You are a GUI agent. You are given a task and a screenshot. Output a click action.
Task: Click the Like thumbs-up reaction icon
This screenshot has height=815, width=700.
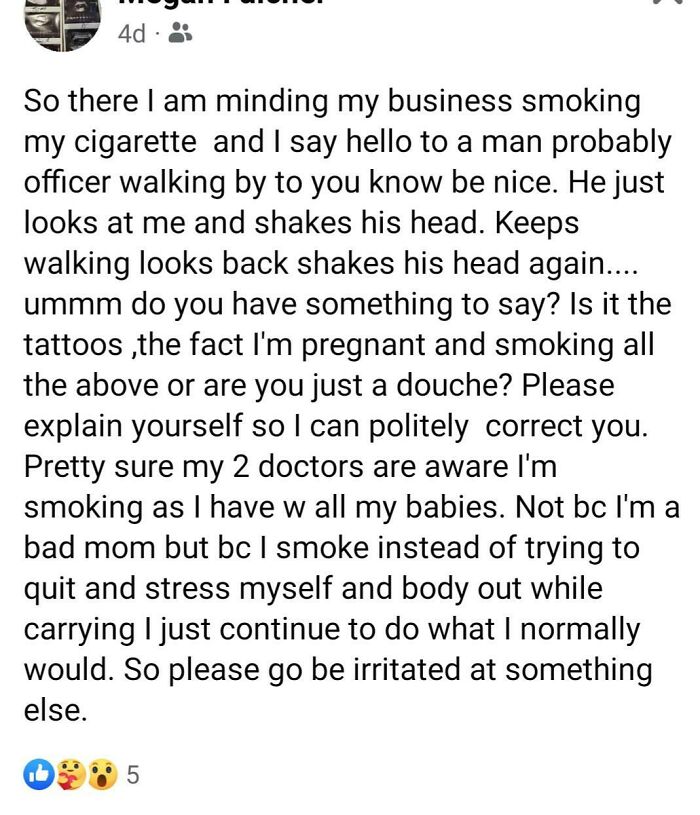click(x=38, y=770)
